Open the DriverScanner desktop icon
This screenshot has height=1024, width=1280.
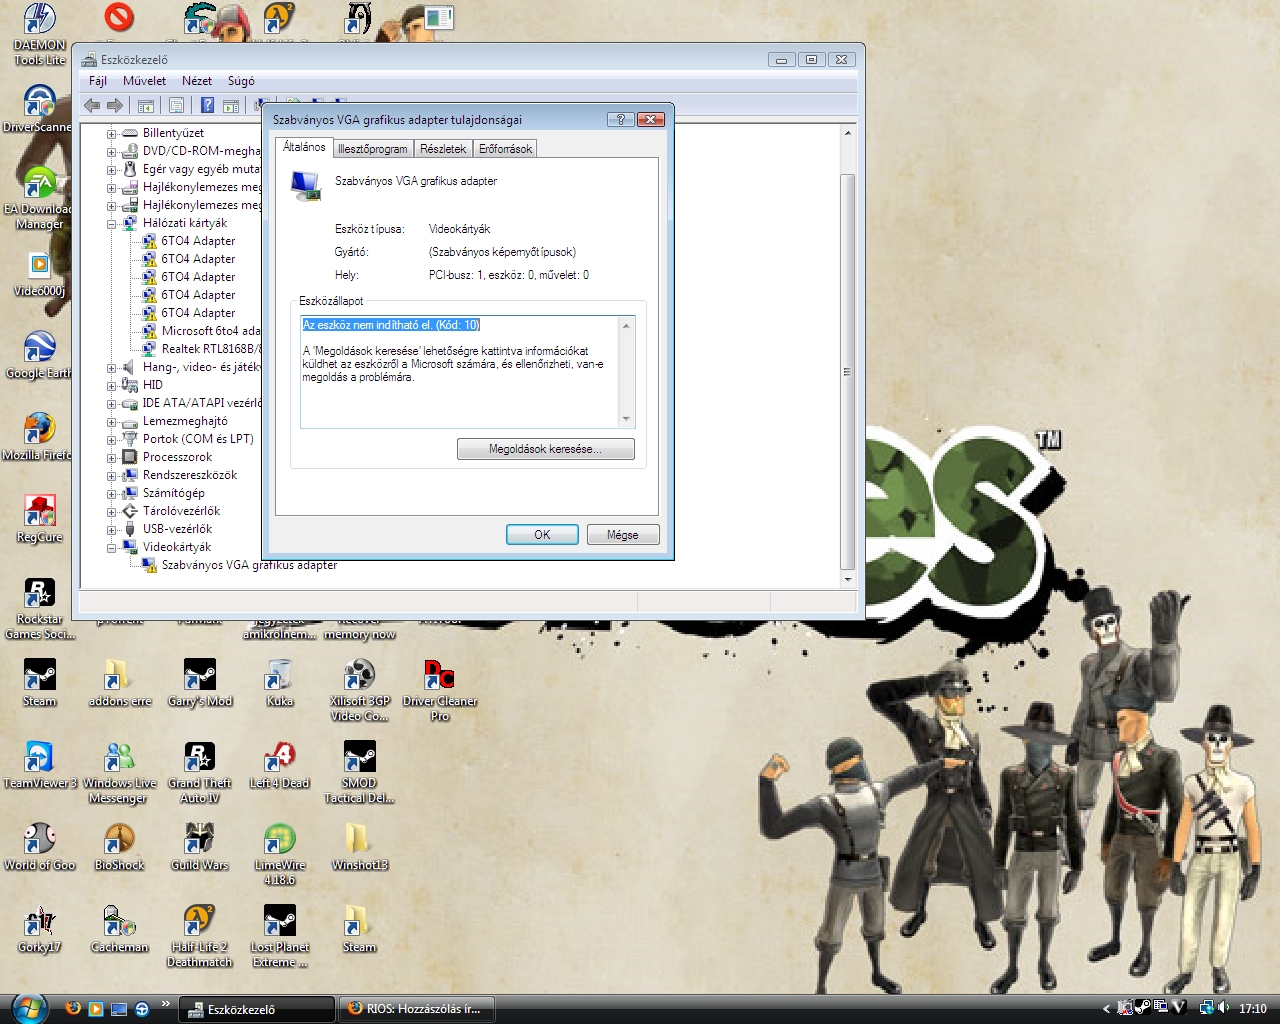coord(39,108)
